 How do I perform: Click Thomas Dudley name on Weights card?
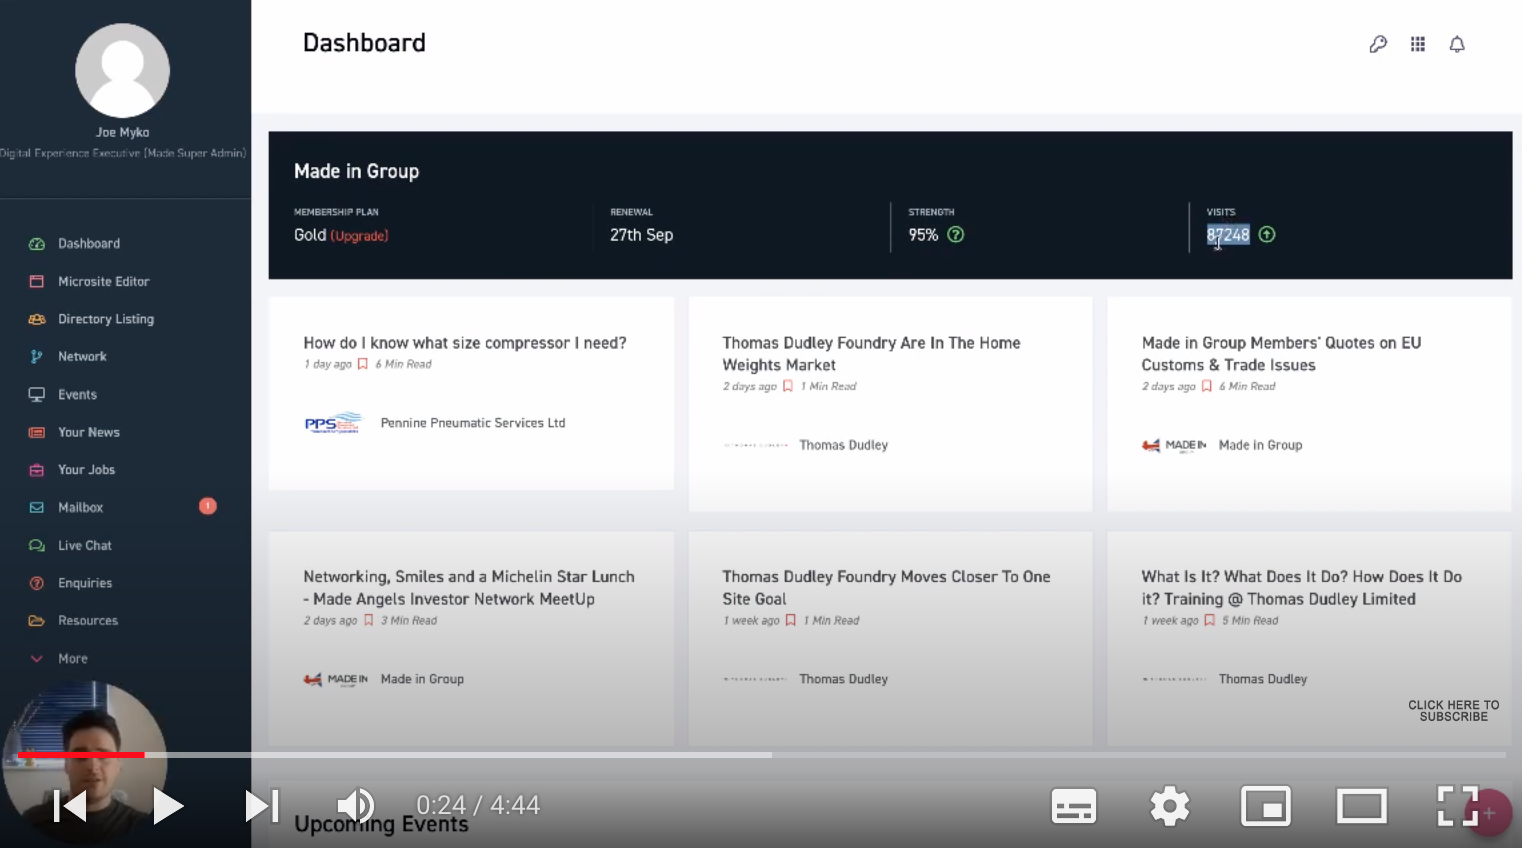[843, 446]
